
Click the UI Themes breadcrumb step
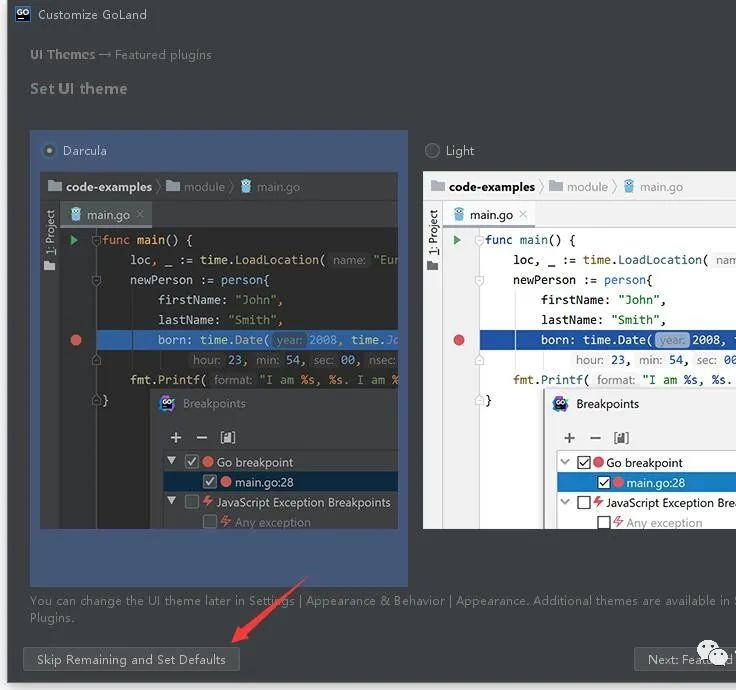point(62,54)
